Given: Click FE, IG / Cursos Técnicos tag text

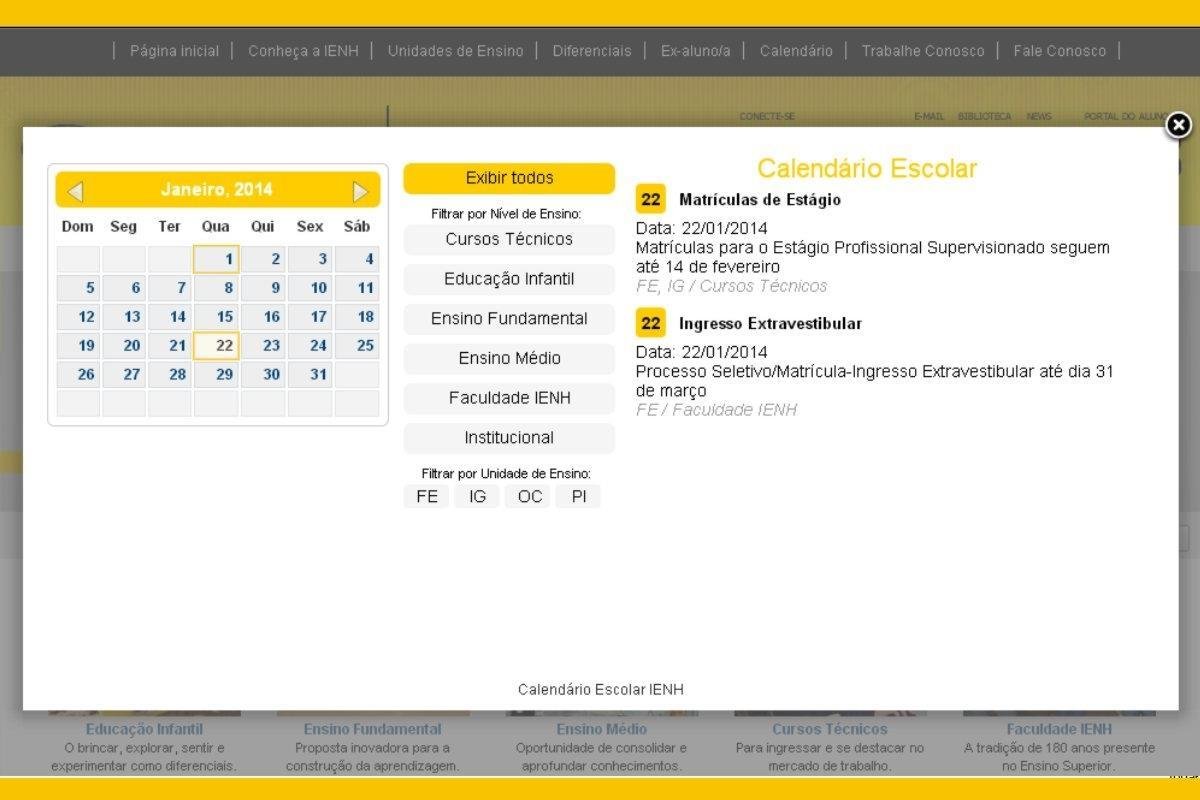Looking at the screenshot, I should click(732, 286).
